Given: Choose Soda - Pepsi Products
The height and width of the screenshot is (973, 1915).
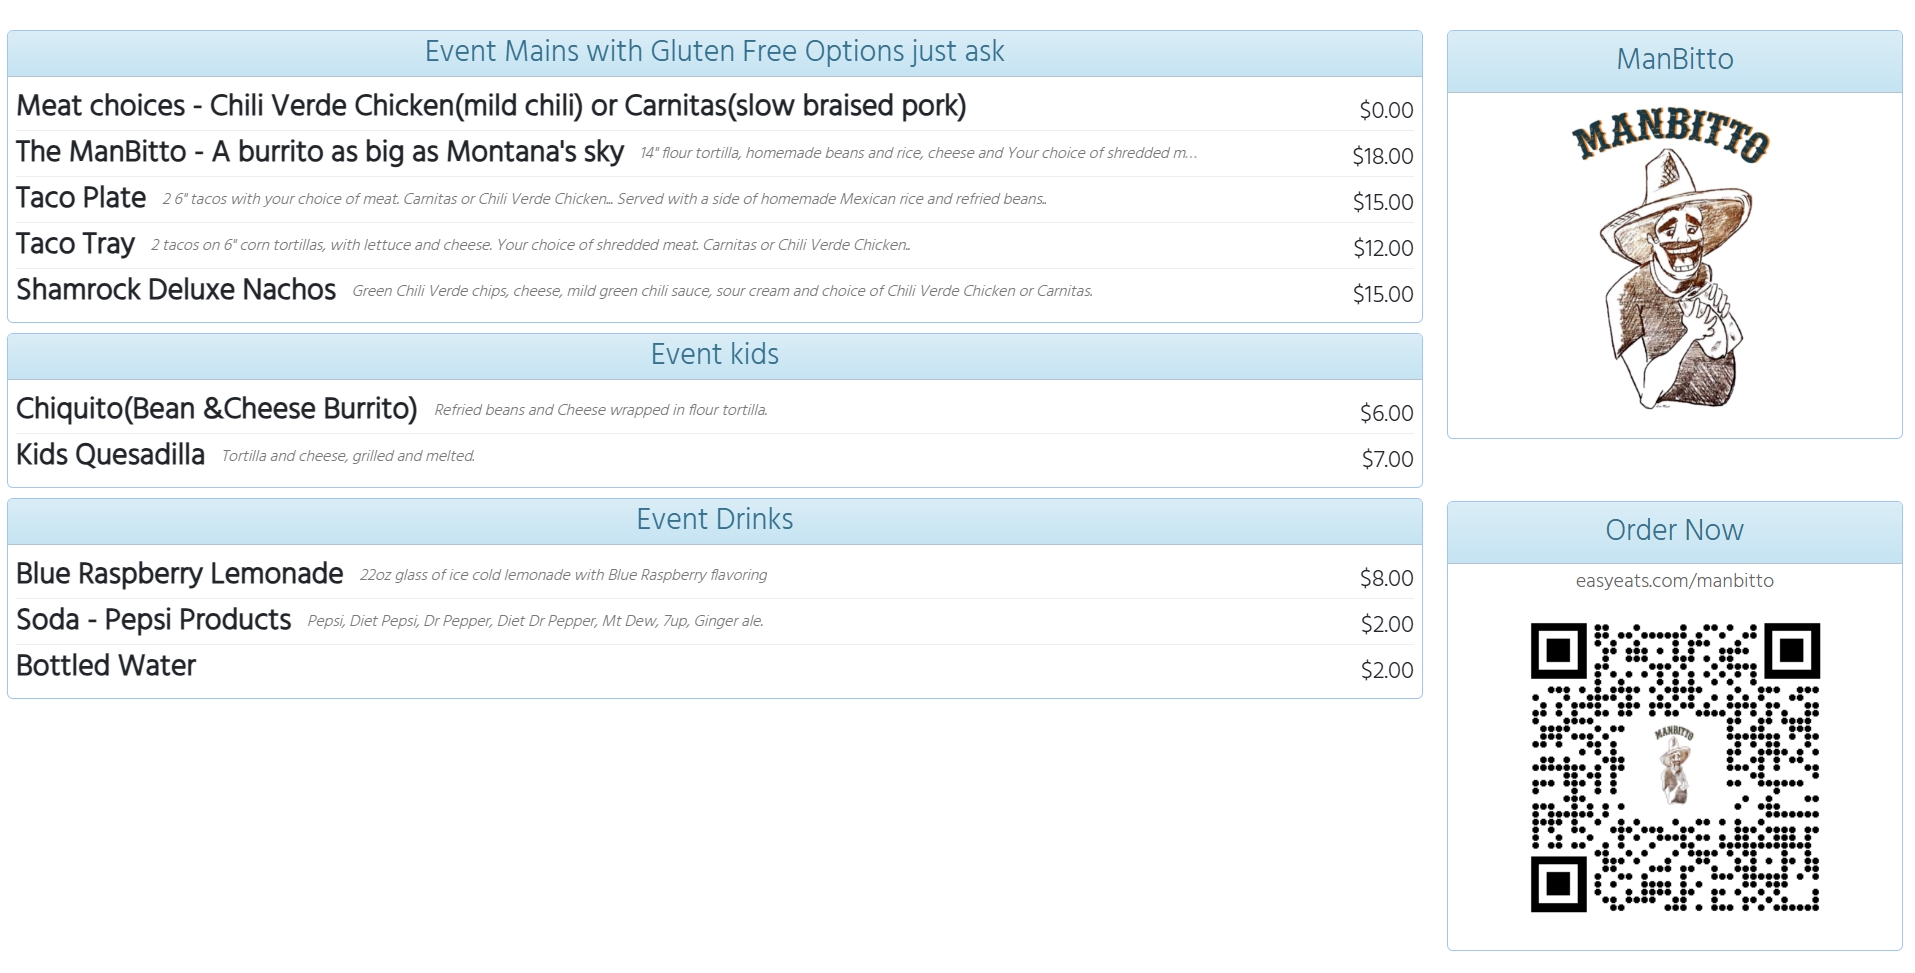Looking at the screenshot, I should [x=153, y=620].
